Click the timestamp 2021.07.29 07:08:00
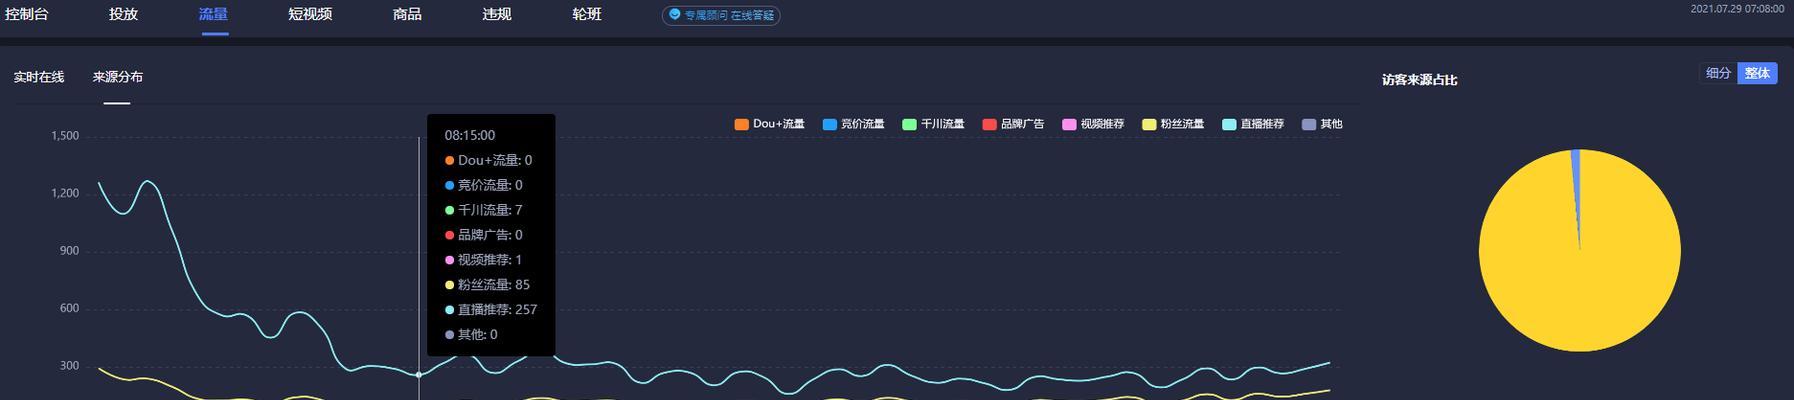1794x400 pixels. pos(1737,8)
